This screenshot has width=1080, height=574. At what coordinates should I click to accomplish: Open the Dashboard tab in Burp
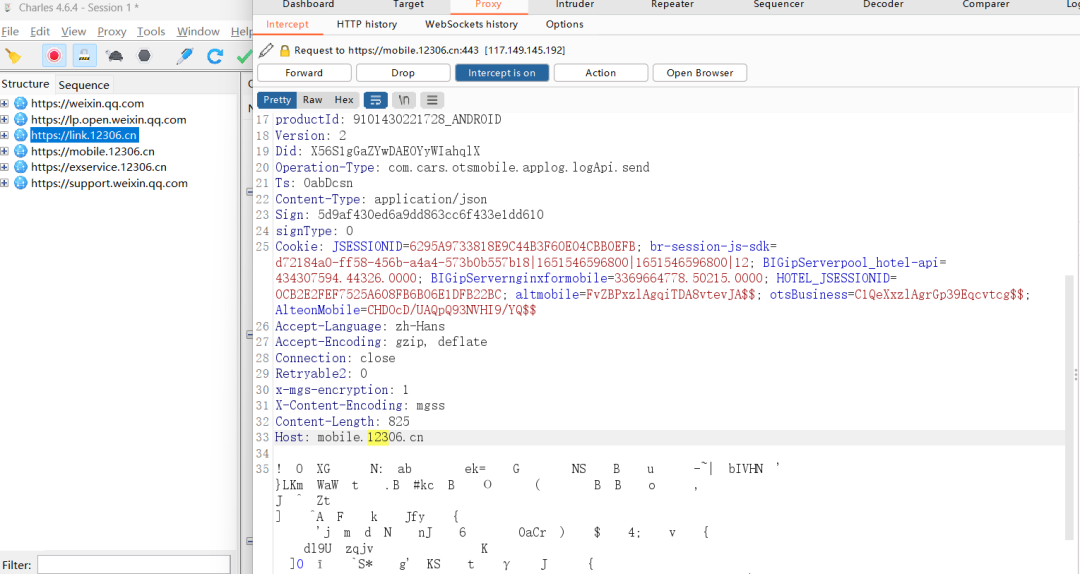[308, 5]
